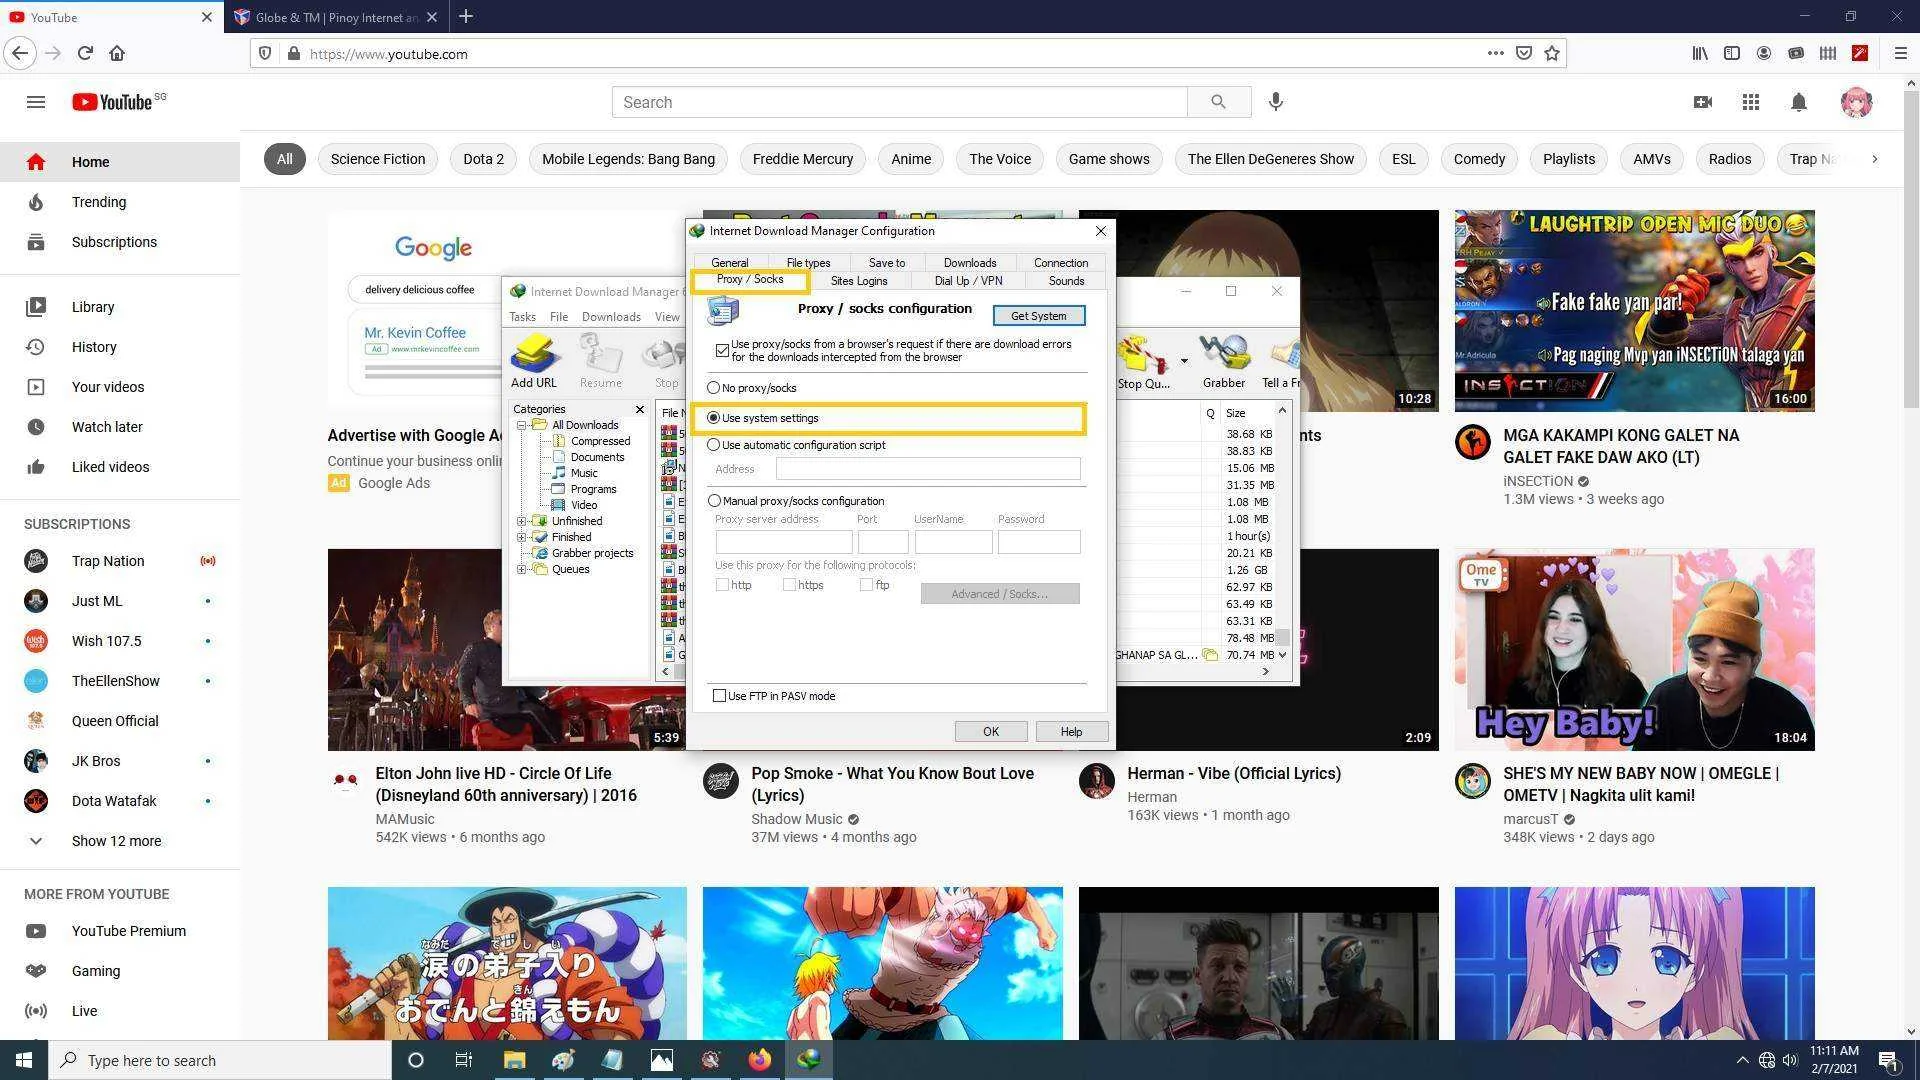Image resolution: width=1920 pixels, height=1080 pixels.
Task: Switch to Save to tab
Action: pyautogui.click(x=887, y=263)
